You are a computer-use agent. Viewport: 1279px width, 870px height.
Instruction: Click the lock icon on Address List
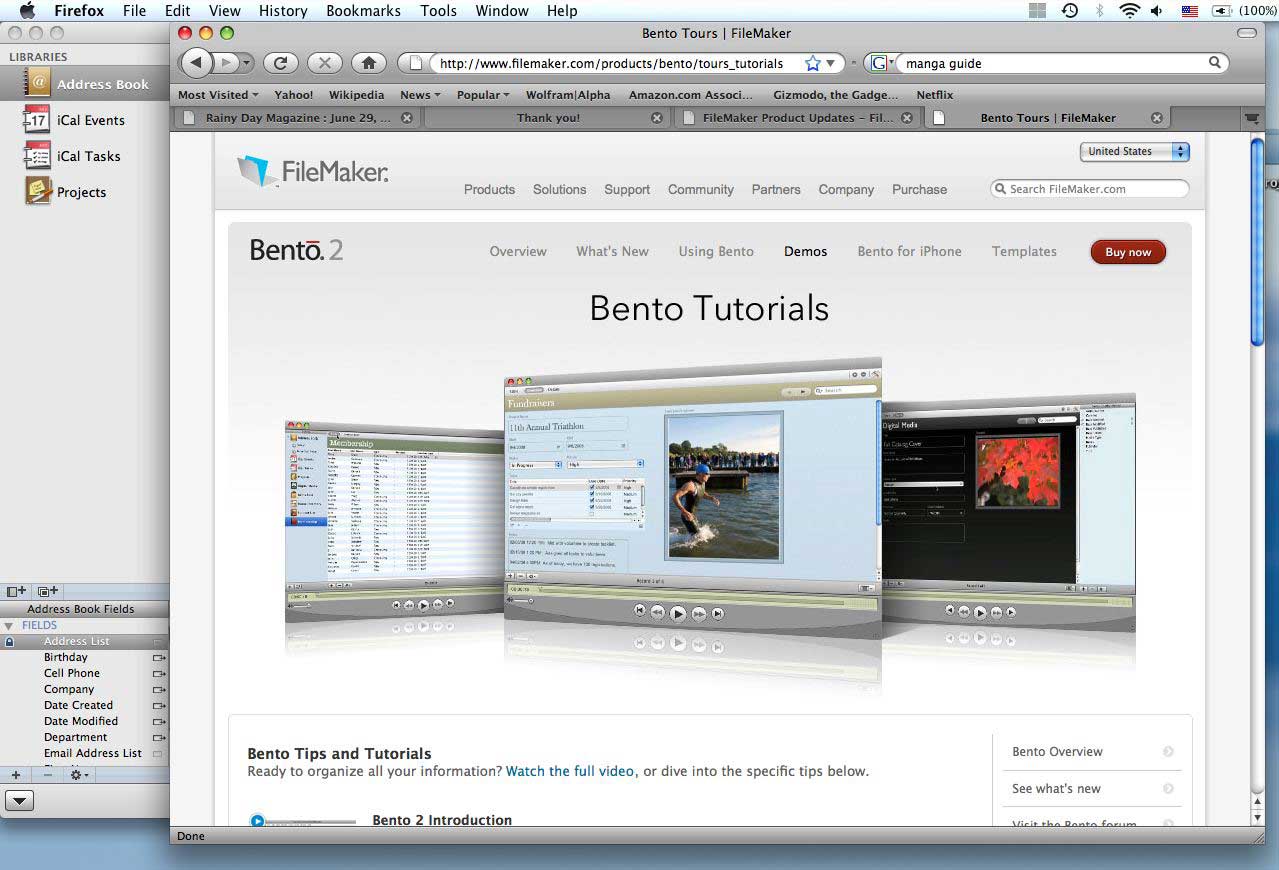(x=9, y=642)
